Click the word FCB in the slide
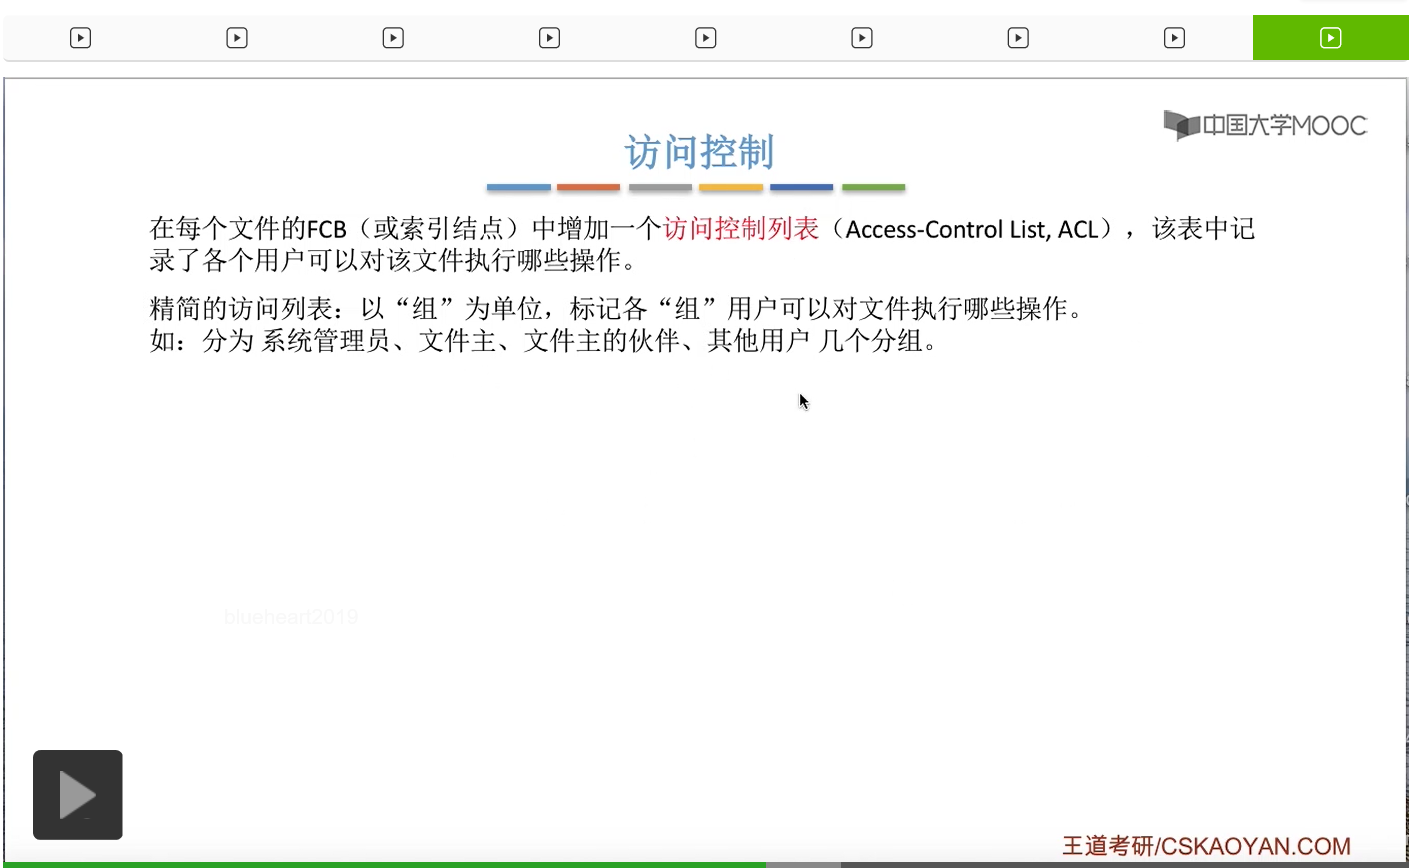Viewport: 1409px width, 868px height. pos(326,229)
